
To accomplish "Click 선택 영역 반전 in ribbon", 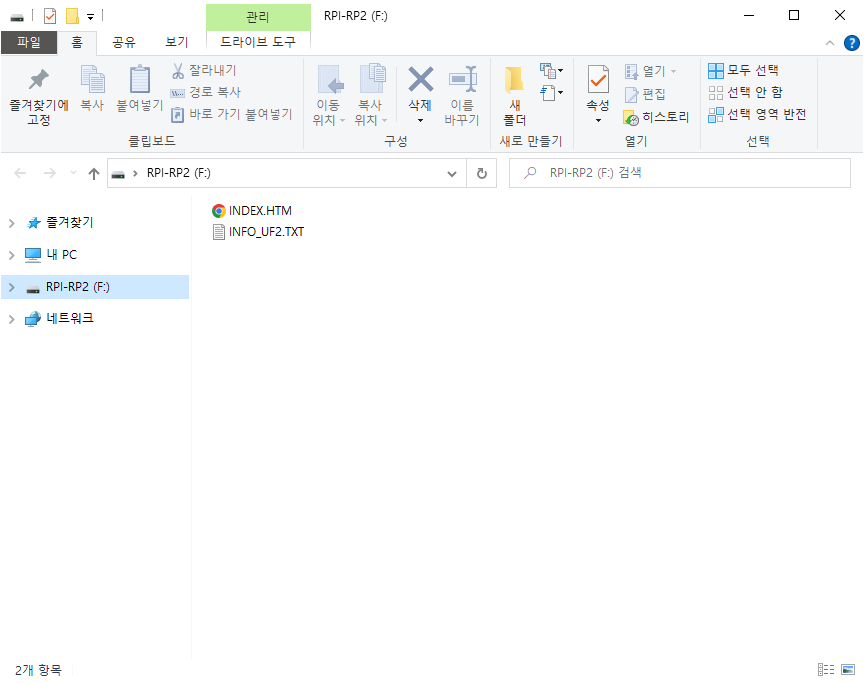I will coord(757,114).
